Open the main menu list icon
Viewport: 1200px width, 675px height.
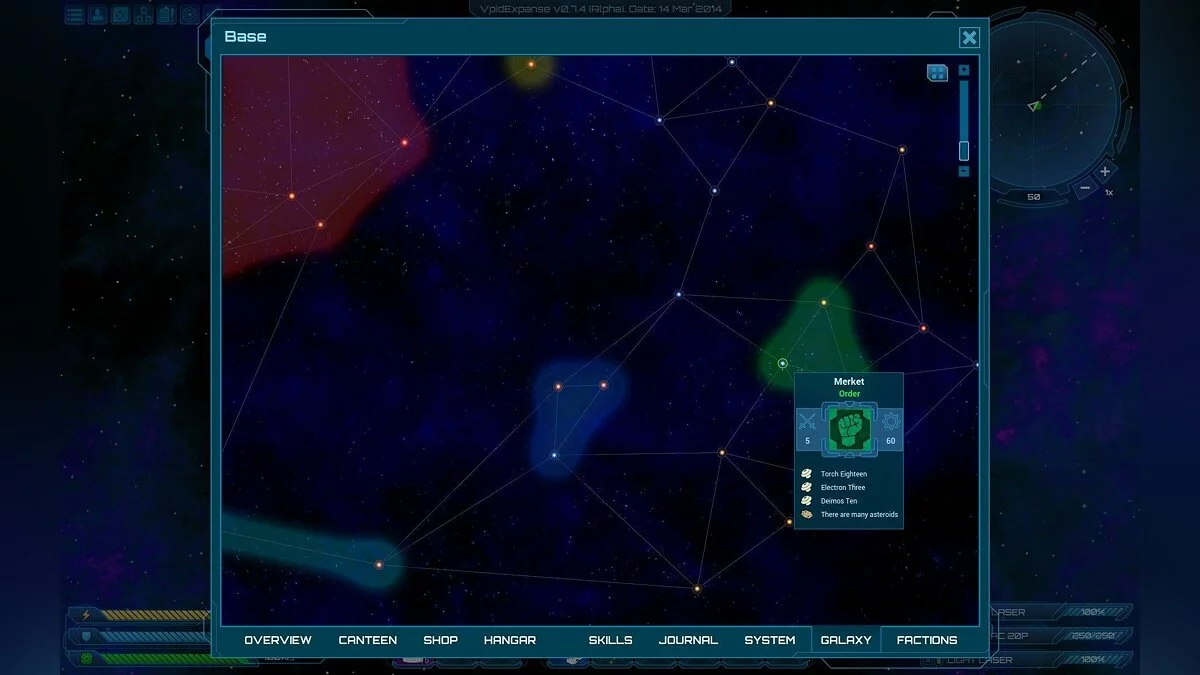point(75,15)
